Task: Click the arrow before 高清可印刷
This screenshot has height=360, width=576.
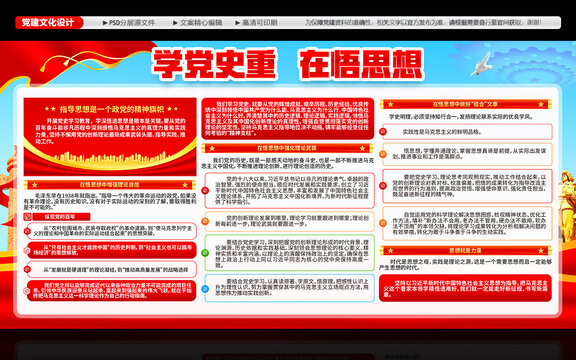Action: tap(238, 23)
